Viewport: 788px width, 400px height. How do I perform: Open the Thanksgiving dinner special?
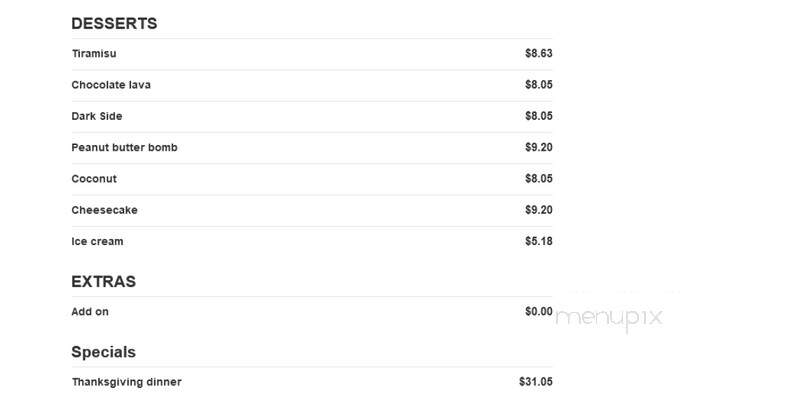(x=312, y=382)
